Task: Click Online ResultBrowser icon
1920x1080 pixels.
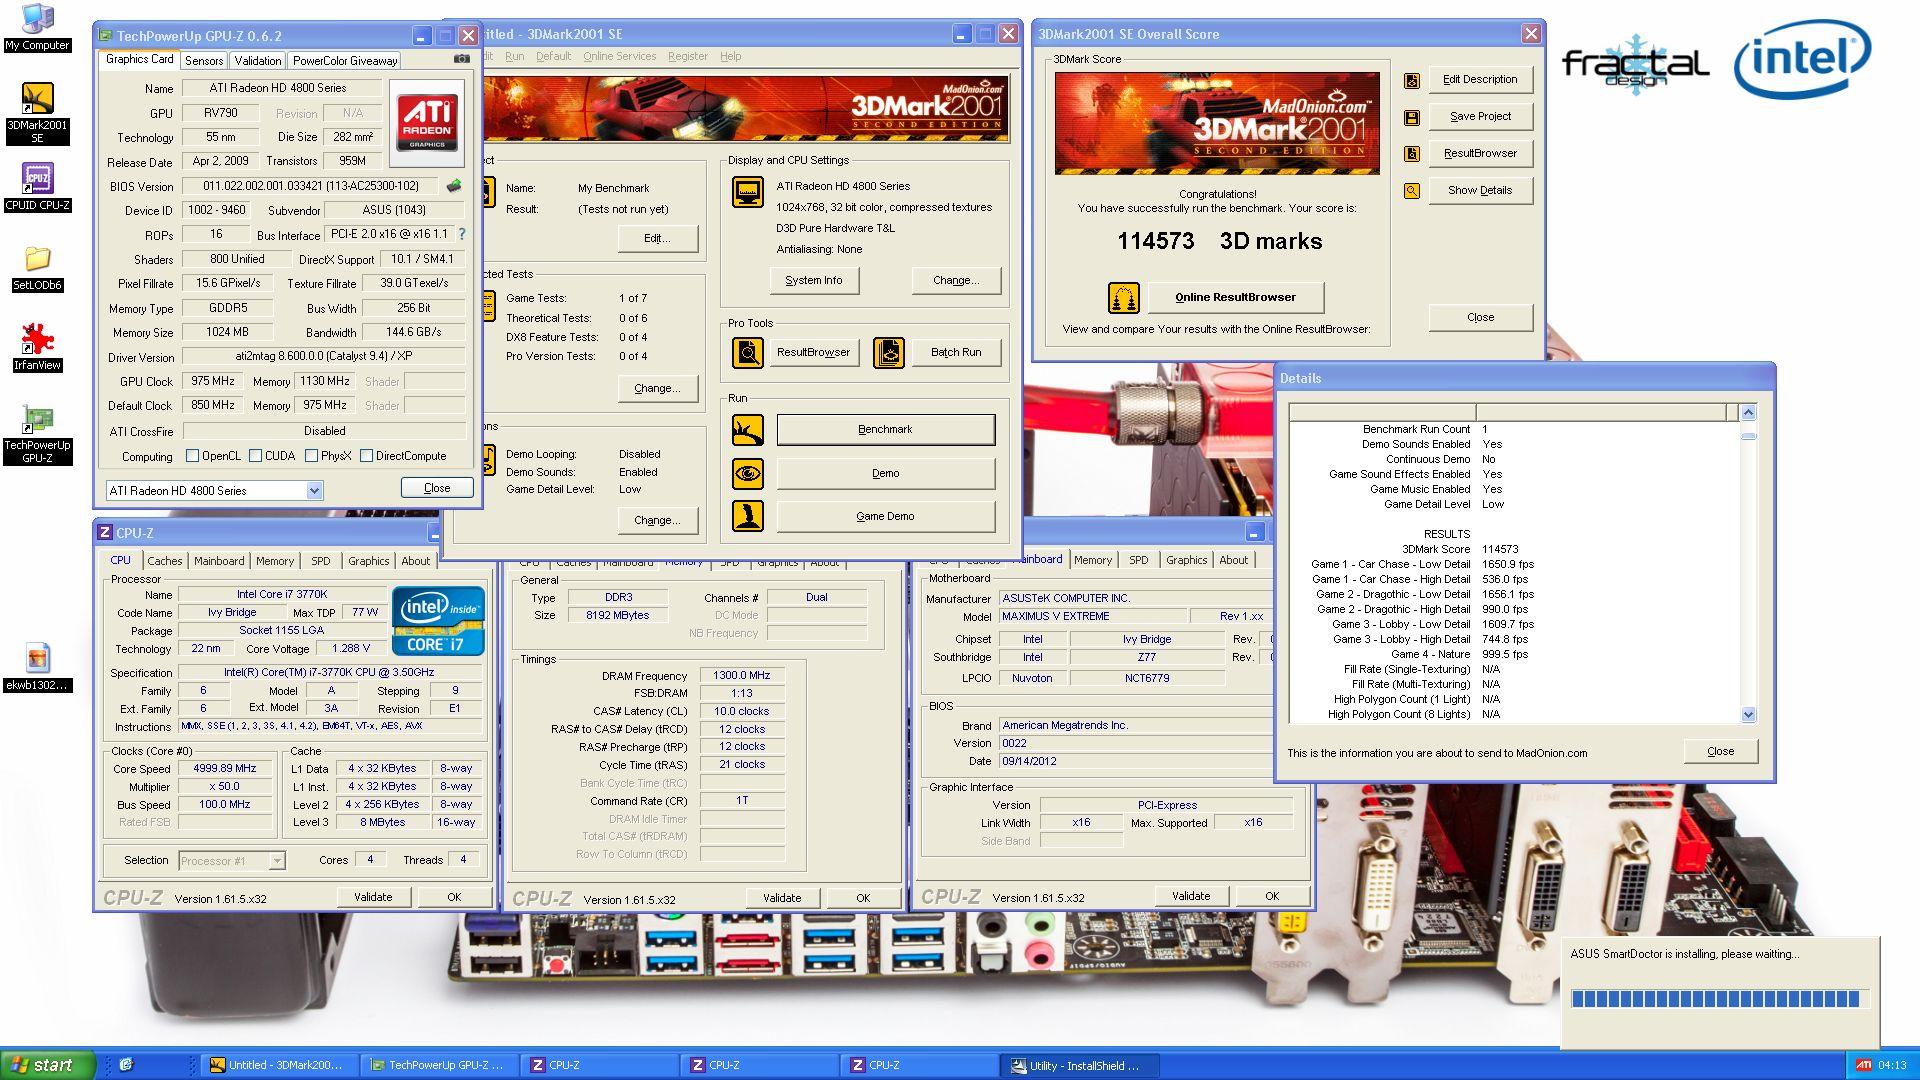Action: (1124, 298)
